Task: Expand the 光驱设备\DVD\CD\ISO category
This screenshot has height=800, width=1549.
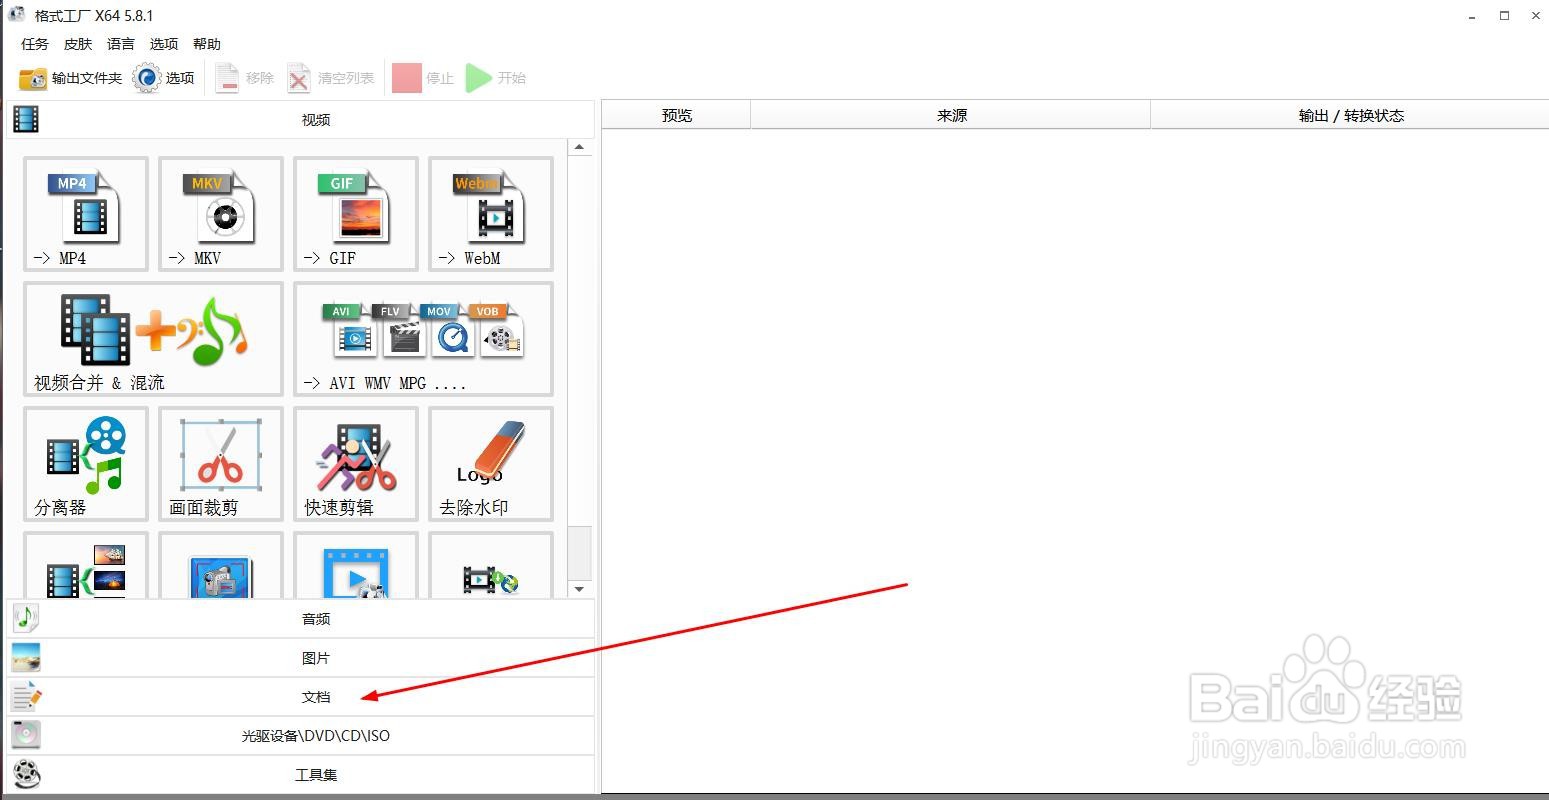Action: (x=300, y=736)
